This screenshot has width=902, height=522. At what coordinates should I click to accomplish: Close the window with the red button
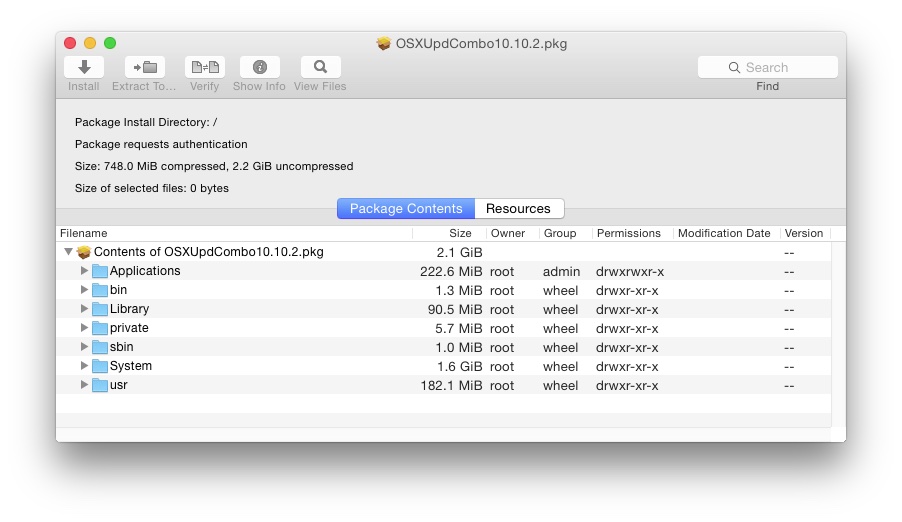(x=70, y=43)
